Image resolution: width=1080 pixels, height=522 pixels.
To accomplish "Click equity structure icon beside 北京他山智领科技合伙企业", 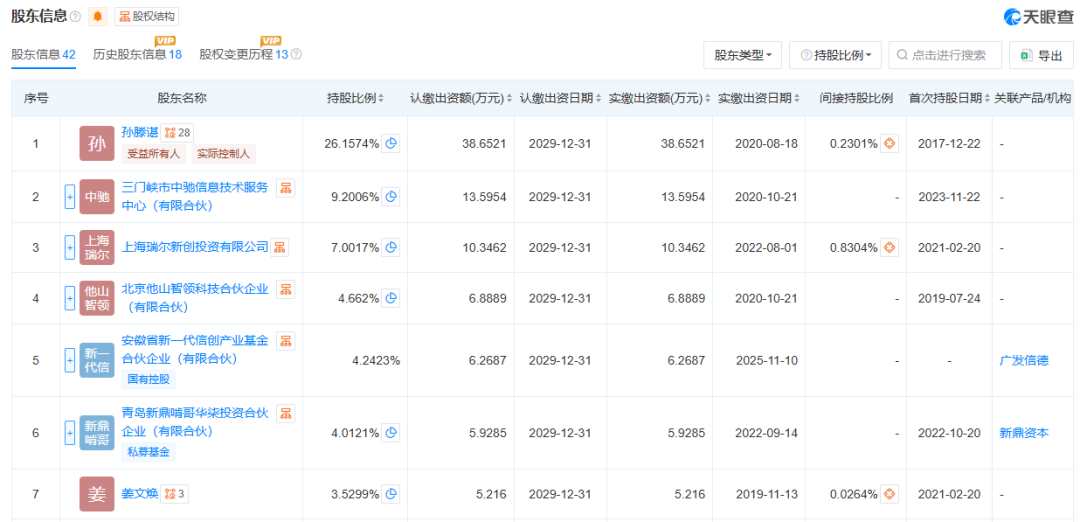I will click(x=285, y=289).
